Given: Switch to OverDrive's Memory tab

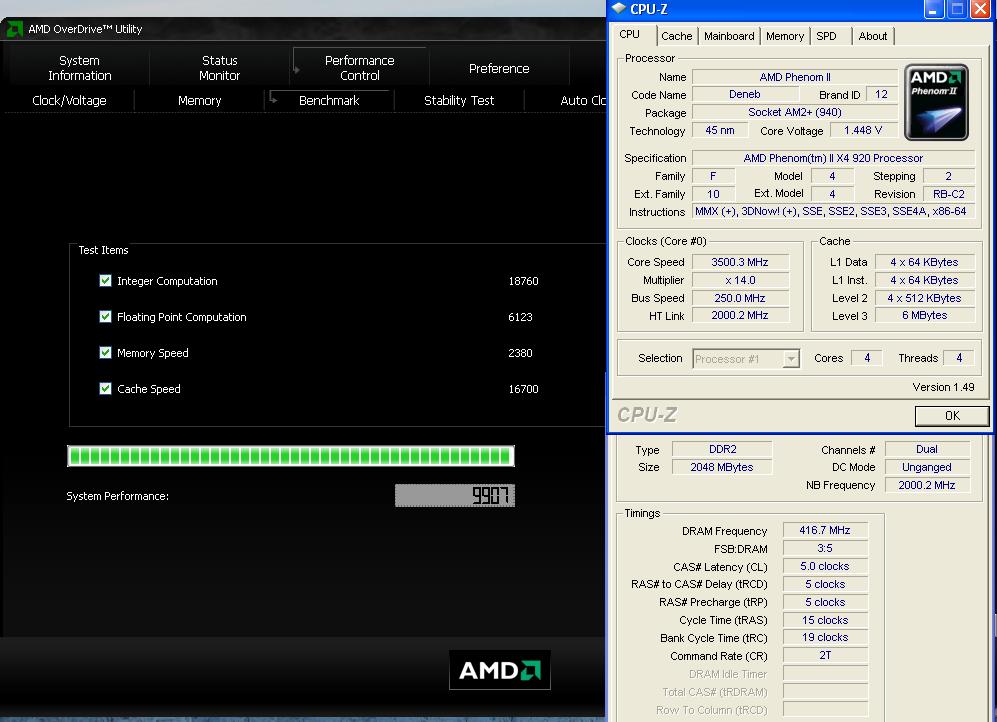Looking at the screenshot, I should [x=200, y=100].
